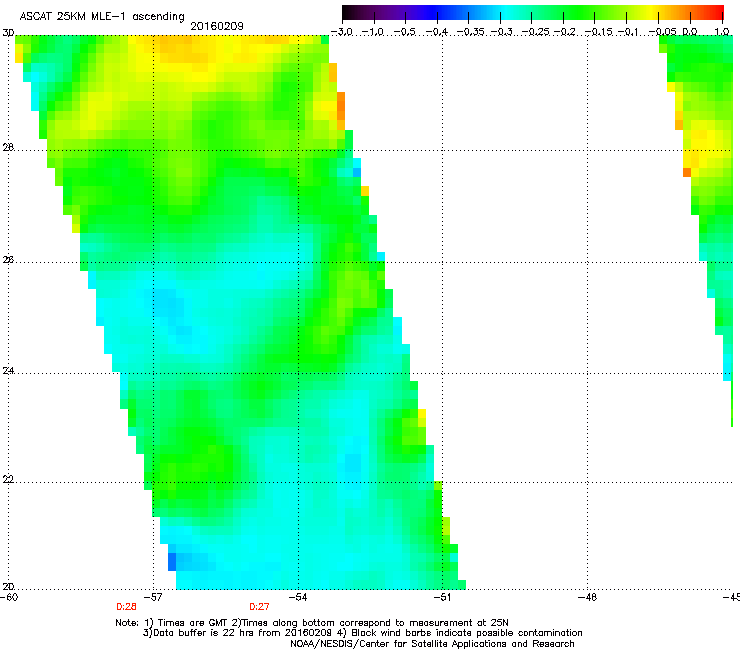Click the -0.1 color scale label
Viewport: 740px width, 650px height.
coord(628,32)
